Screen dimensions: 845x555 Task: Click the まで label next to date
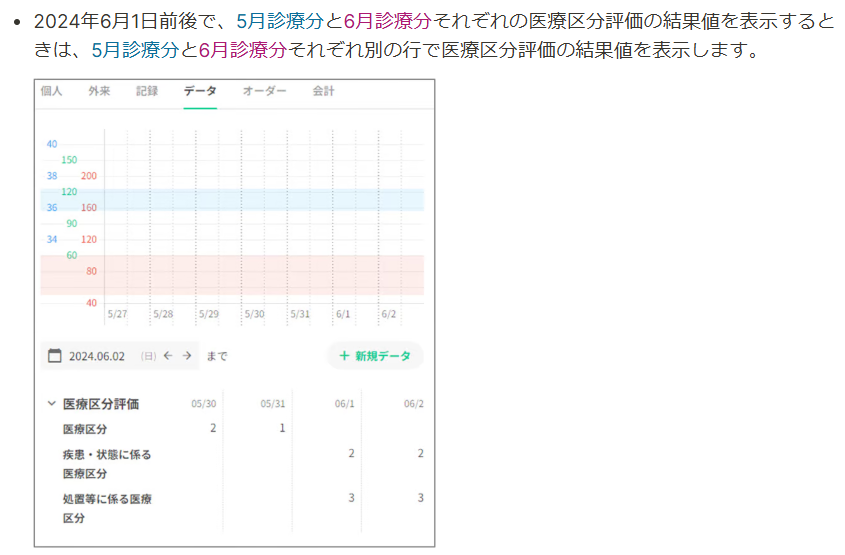point(217,356)
